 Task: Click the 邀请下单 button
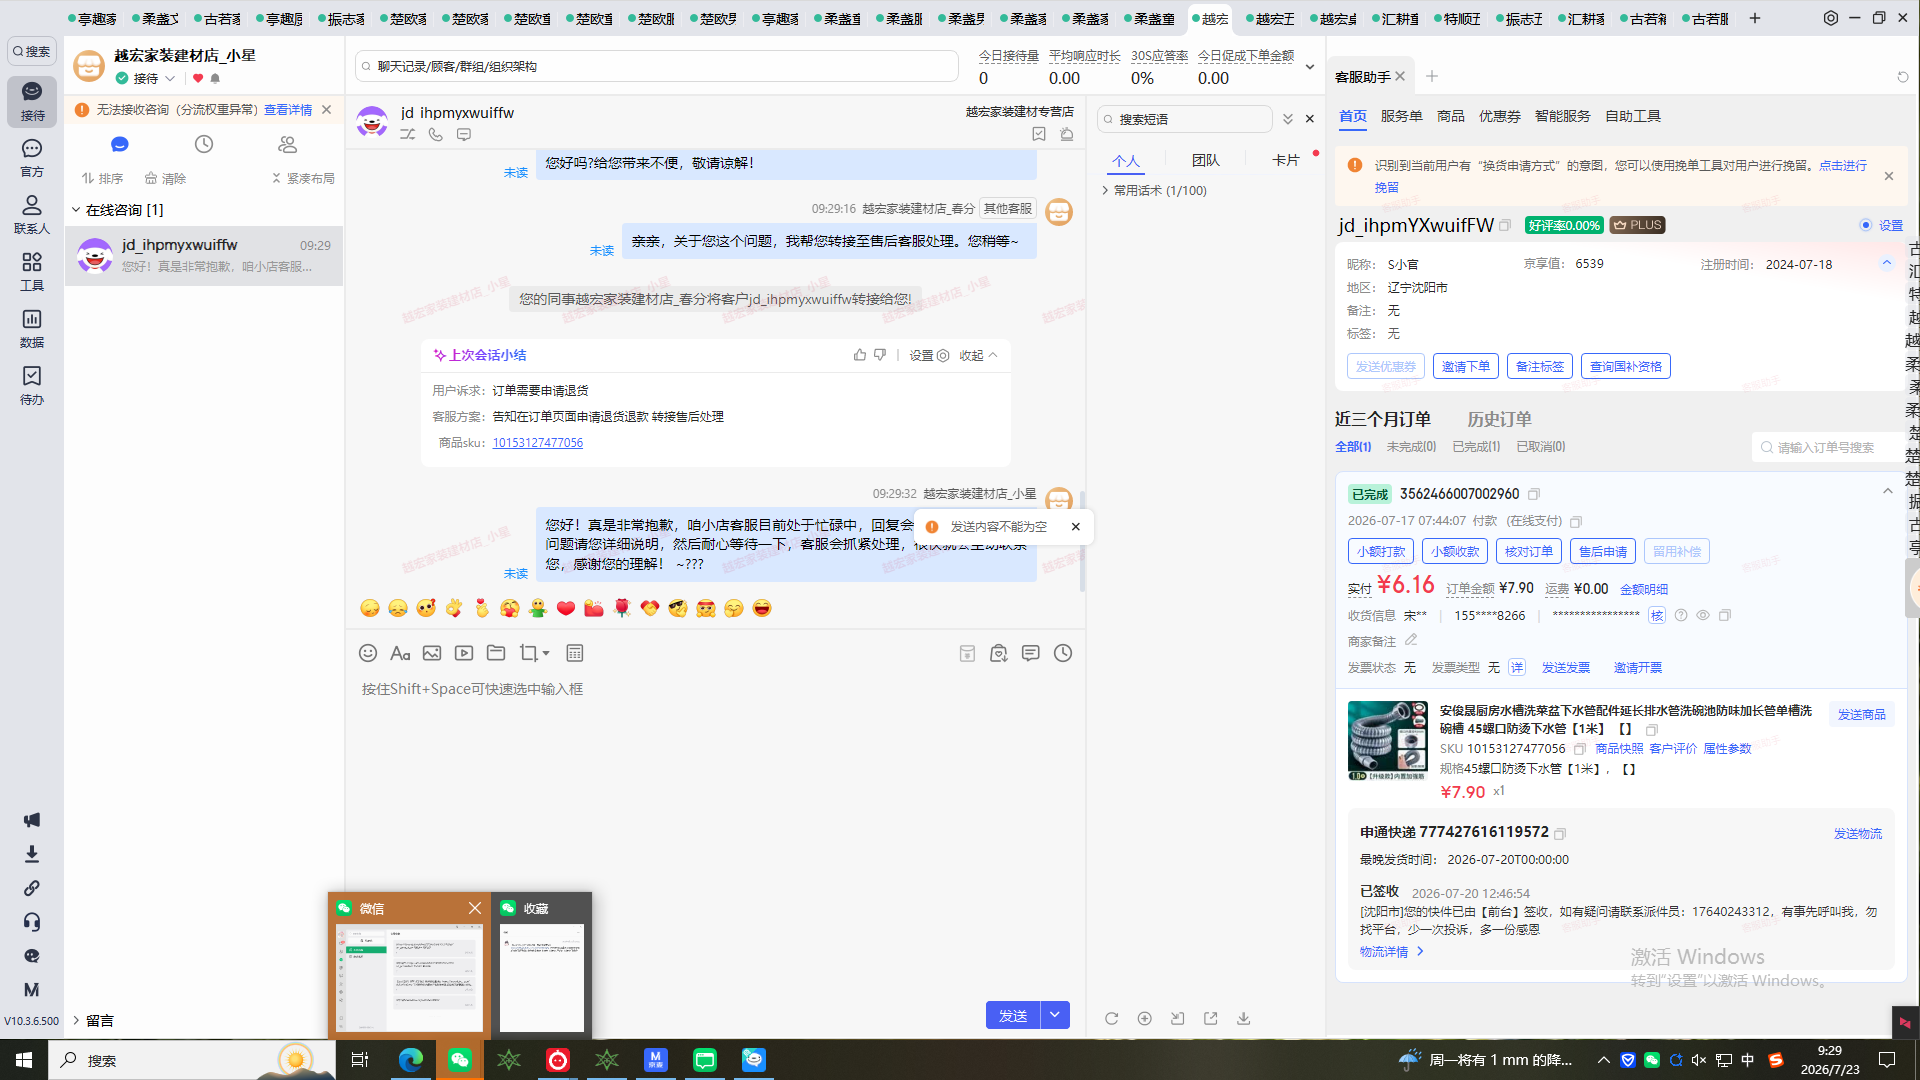(1466, 366)
